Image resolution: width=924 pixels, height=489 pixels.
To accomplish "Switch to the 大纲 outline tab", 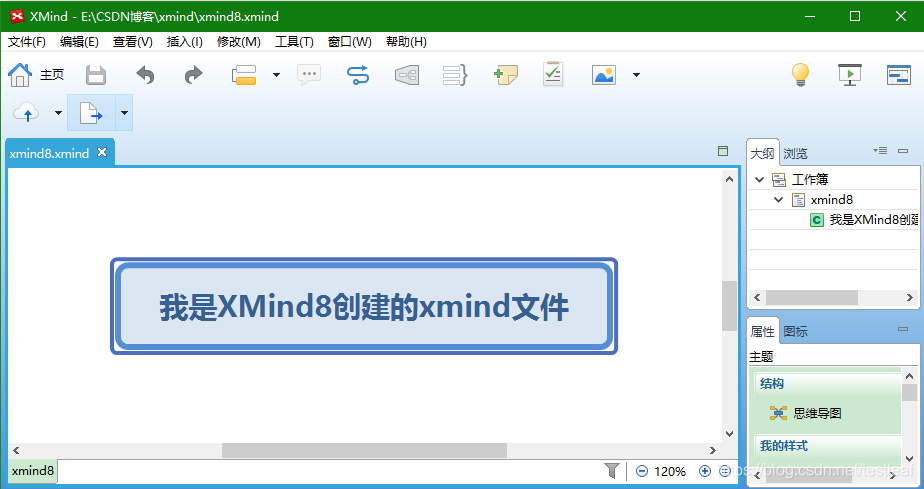I will click(762, 153).
